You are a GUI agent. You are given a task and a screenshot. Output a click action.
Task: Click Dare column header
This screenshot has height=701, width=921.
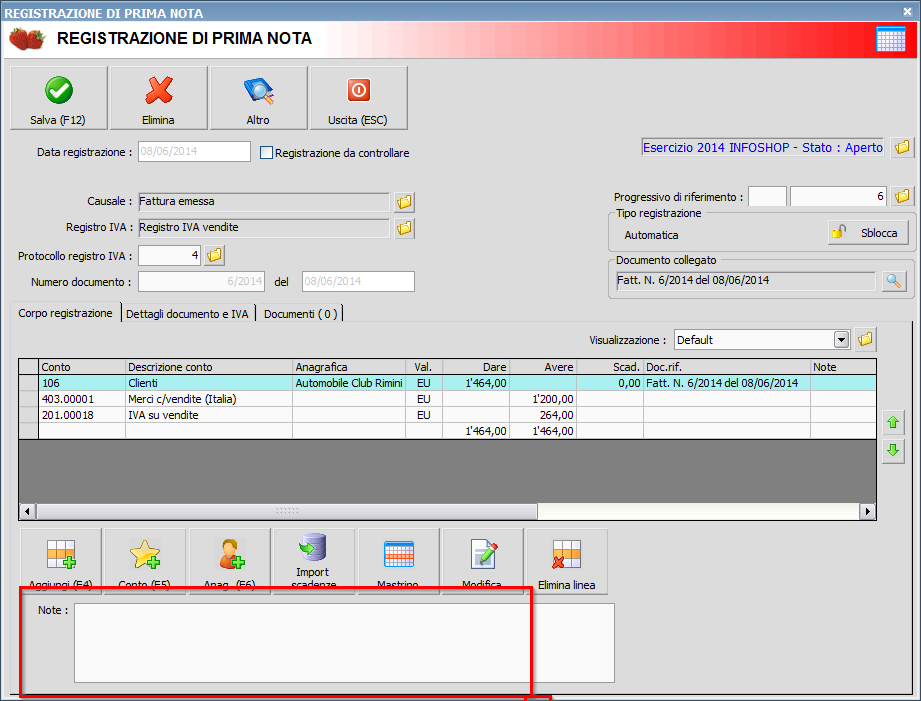tap(476, 367)
